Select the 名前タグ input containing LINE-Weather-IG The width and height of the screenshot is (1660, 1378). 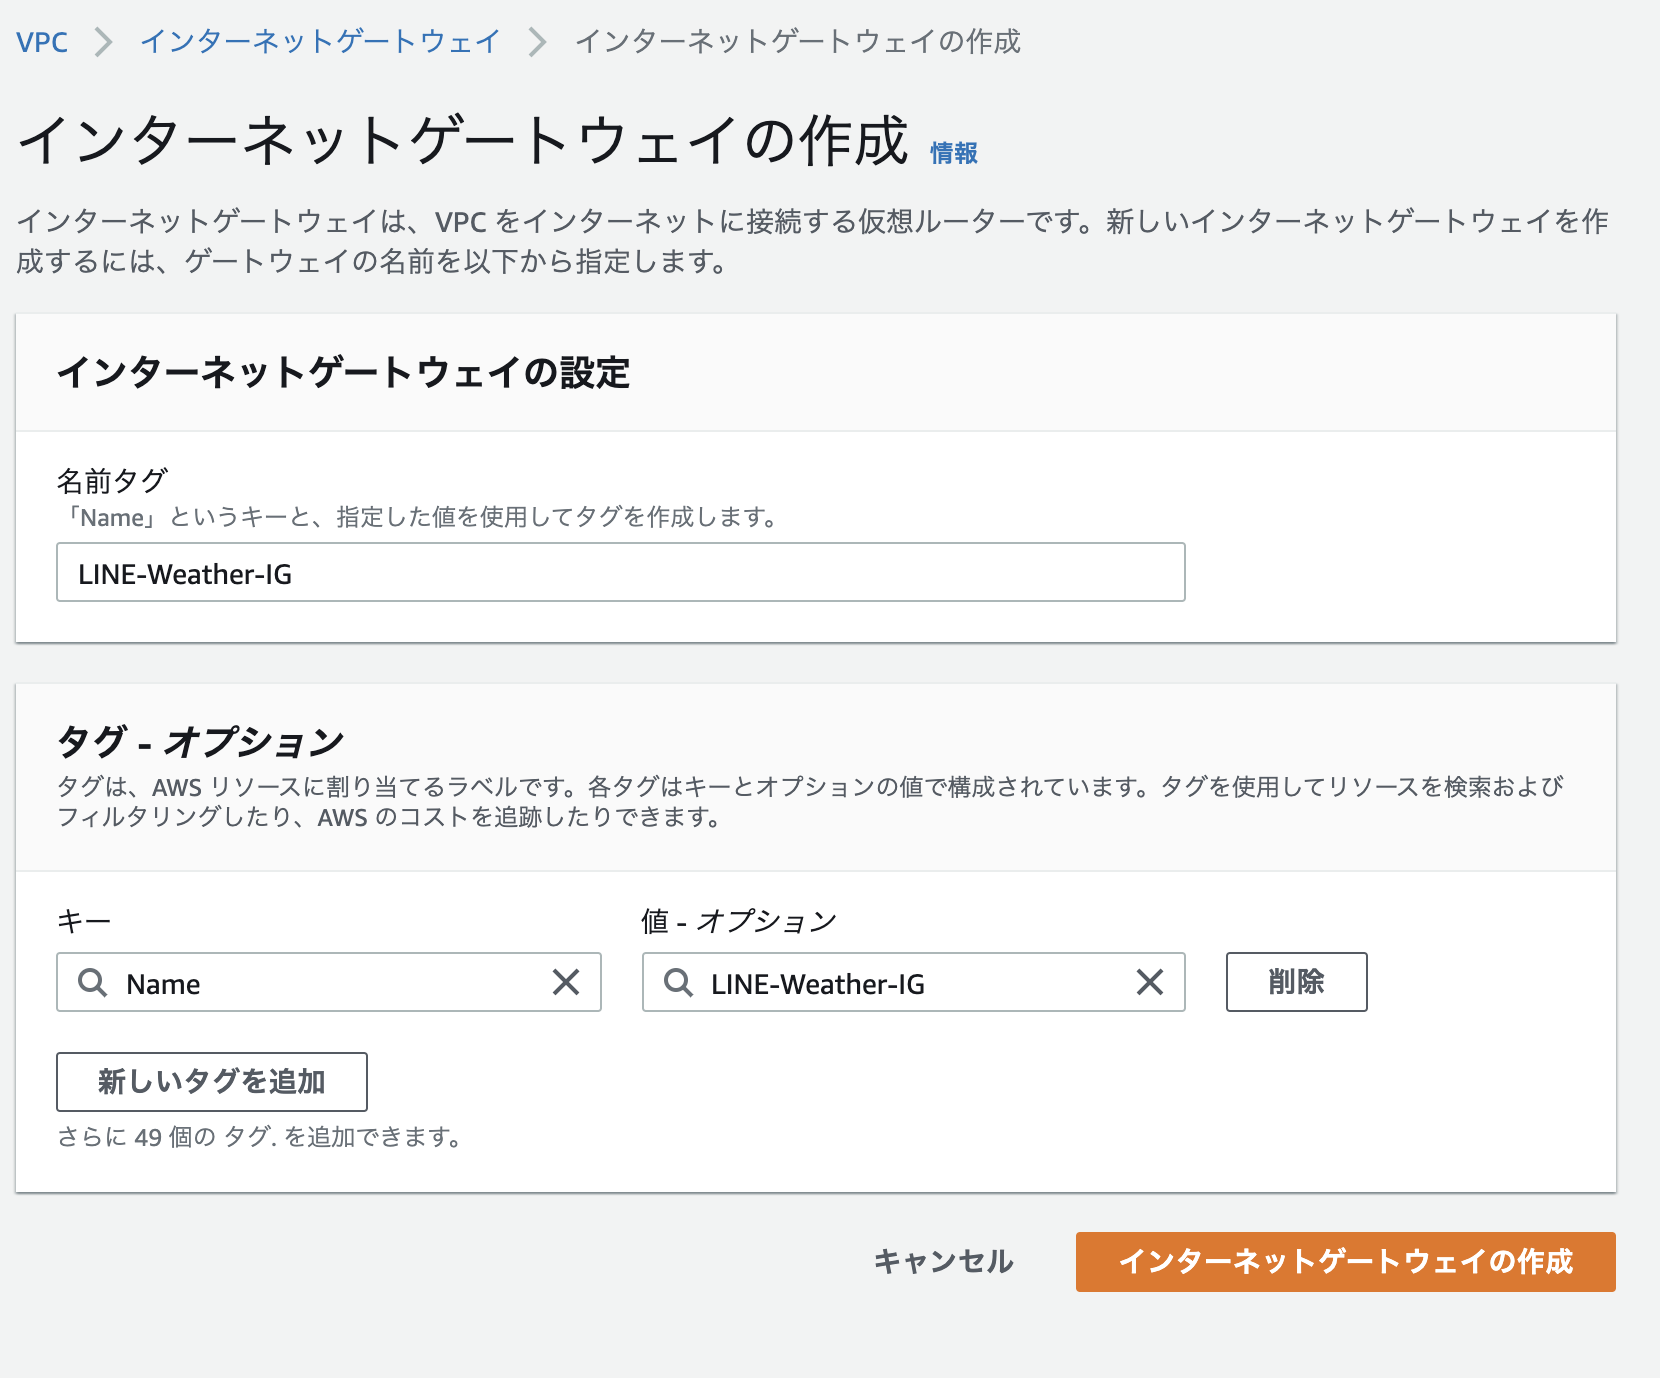pos(620,572)
